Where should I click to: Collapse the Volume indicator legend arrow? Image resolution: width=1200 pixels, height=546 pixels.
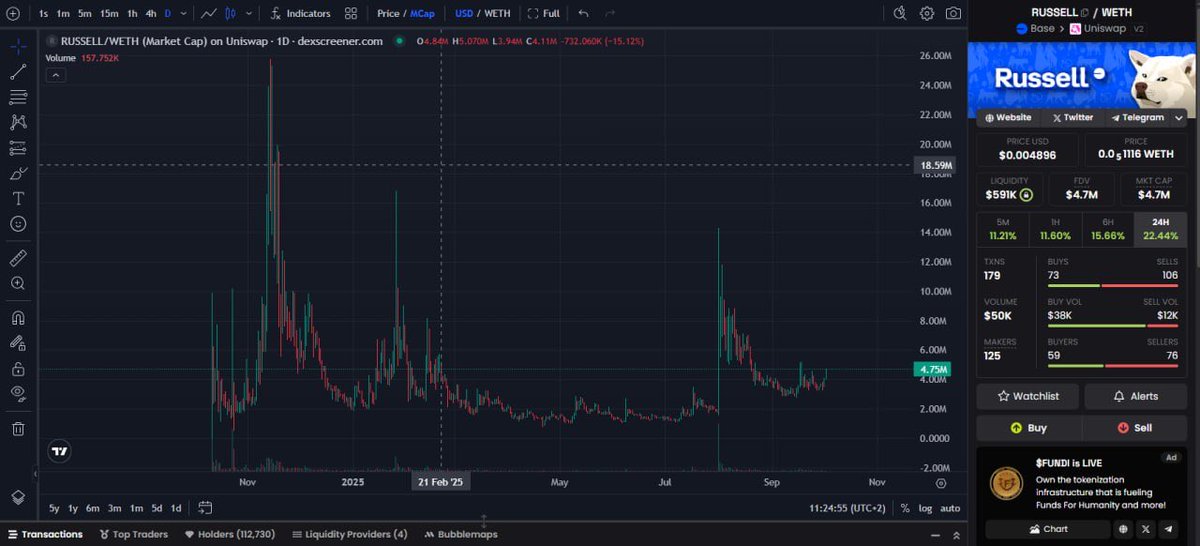coord(56,75)
